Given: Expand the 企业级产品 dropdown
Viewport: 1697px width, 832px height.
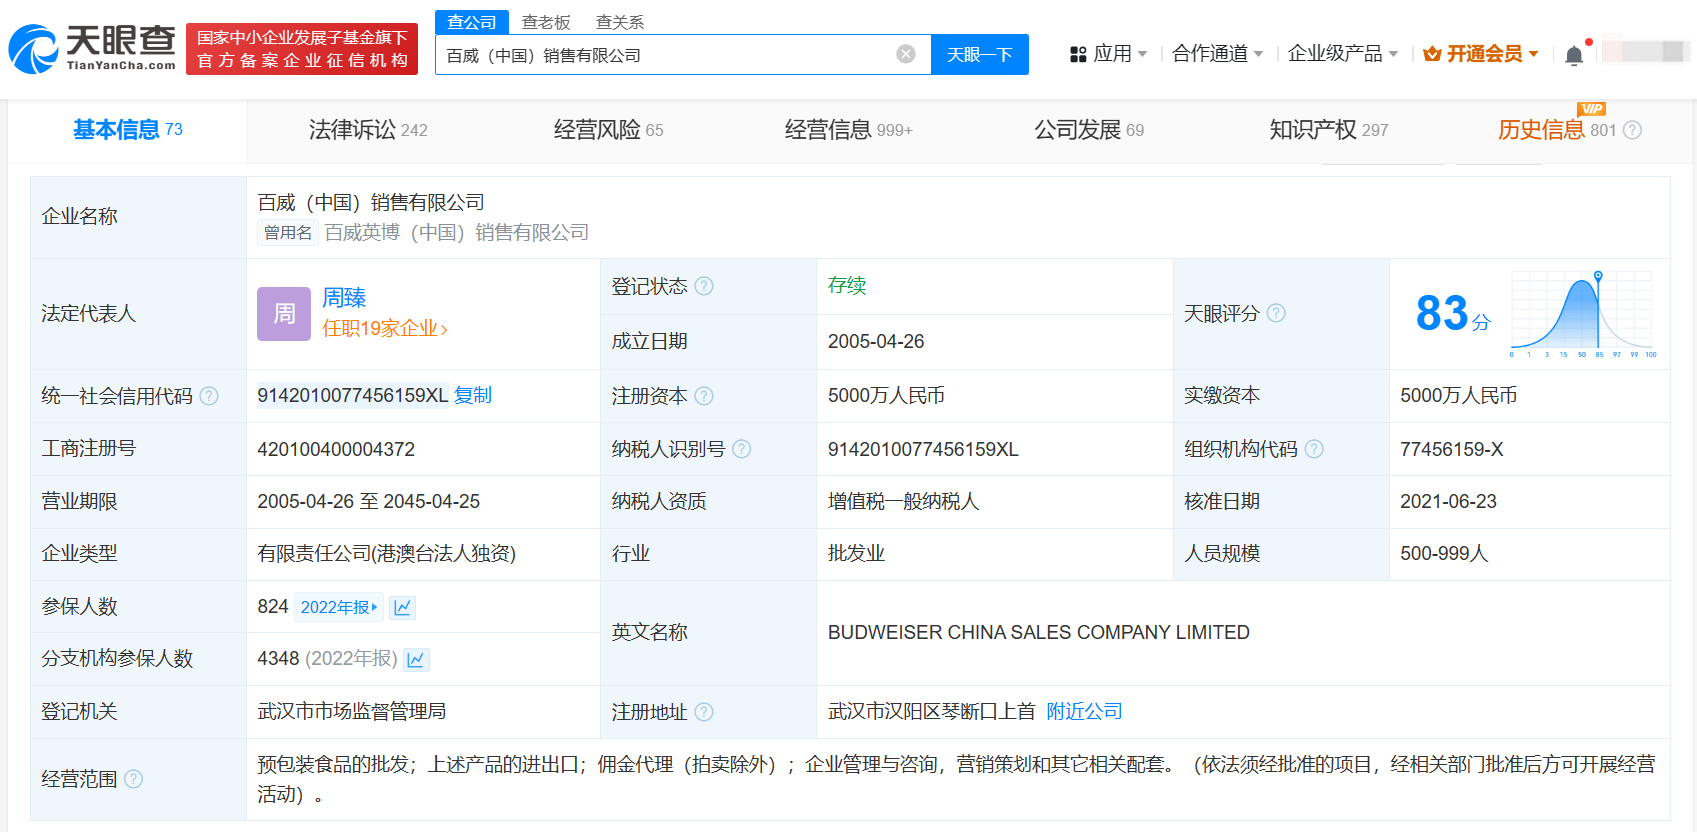Looking at the screenshot, I should click(1343, 54).
